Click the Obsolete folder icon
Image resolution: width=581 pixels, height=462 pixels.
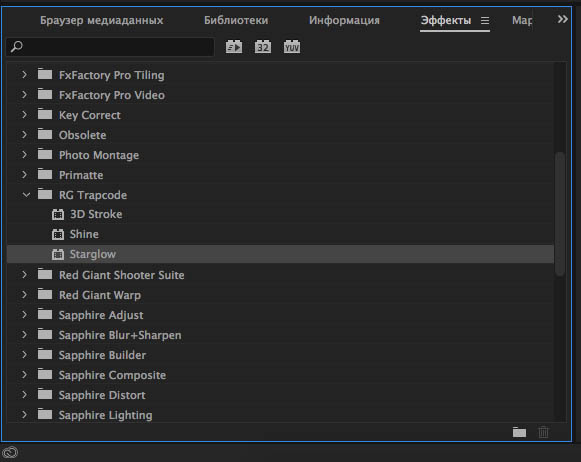point(45,134)
